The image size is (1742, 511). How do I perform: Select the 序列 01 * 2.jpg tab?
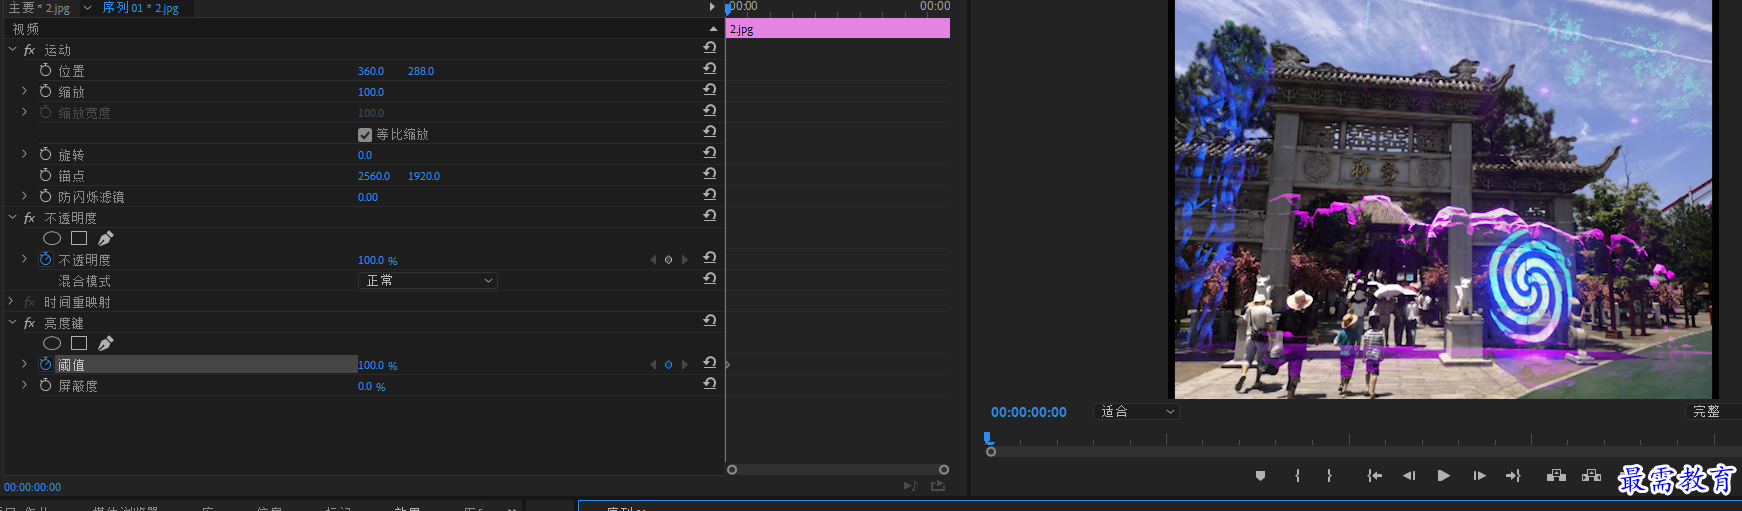pos(140,8)
